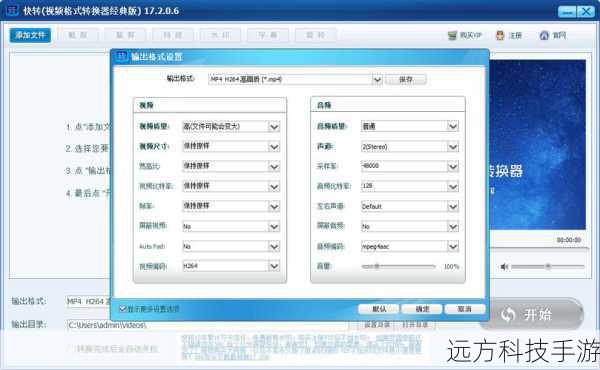The height and width of the screenshot is (370, 600).
Task: Click the video preview area
Action: pos(537,145)
